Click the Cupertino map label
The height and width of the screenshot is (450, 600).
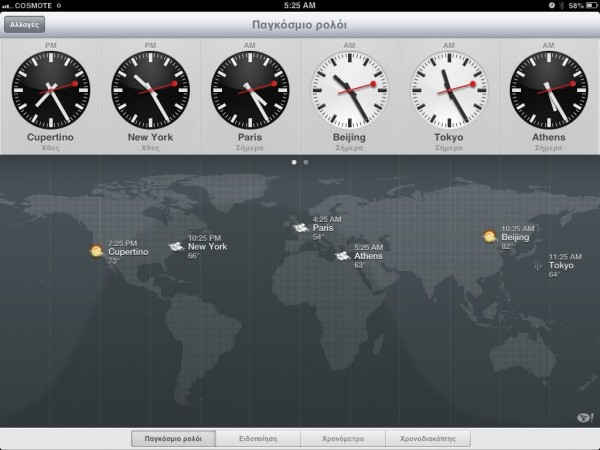(128, 252)
